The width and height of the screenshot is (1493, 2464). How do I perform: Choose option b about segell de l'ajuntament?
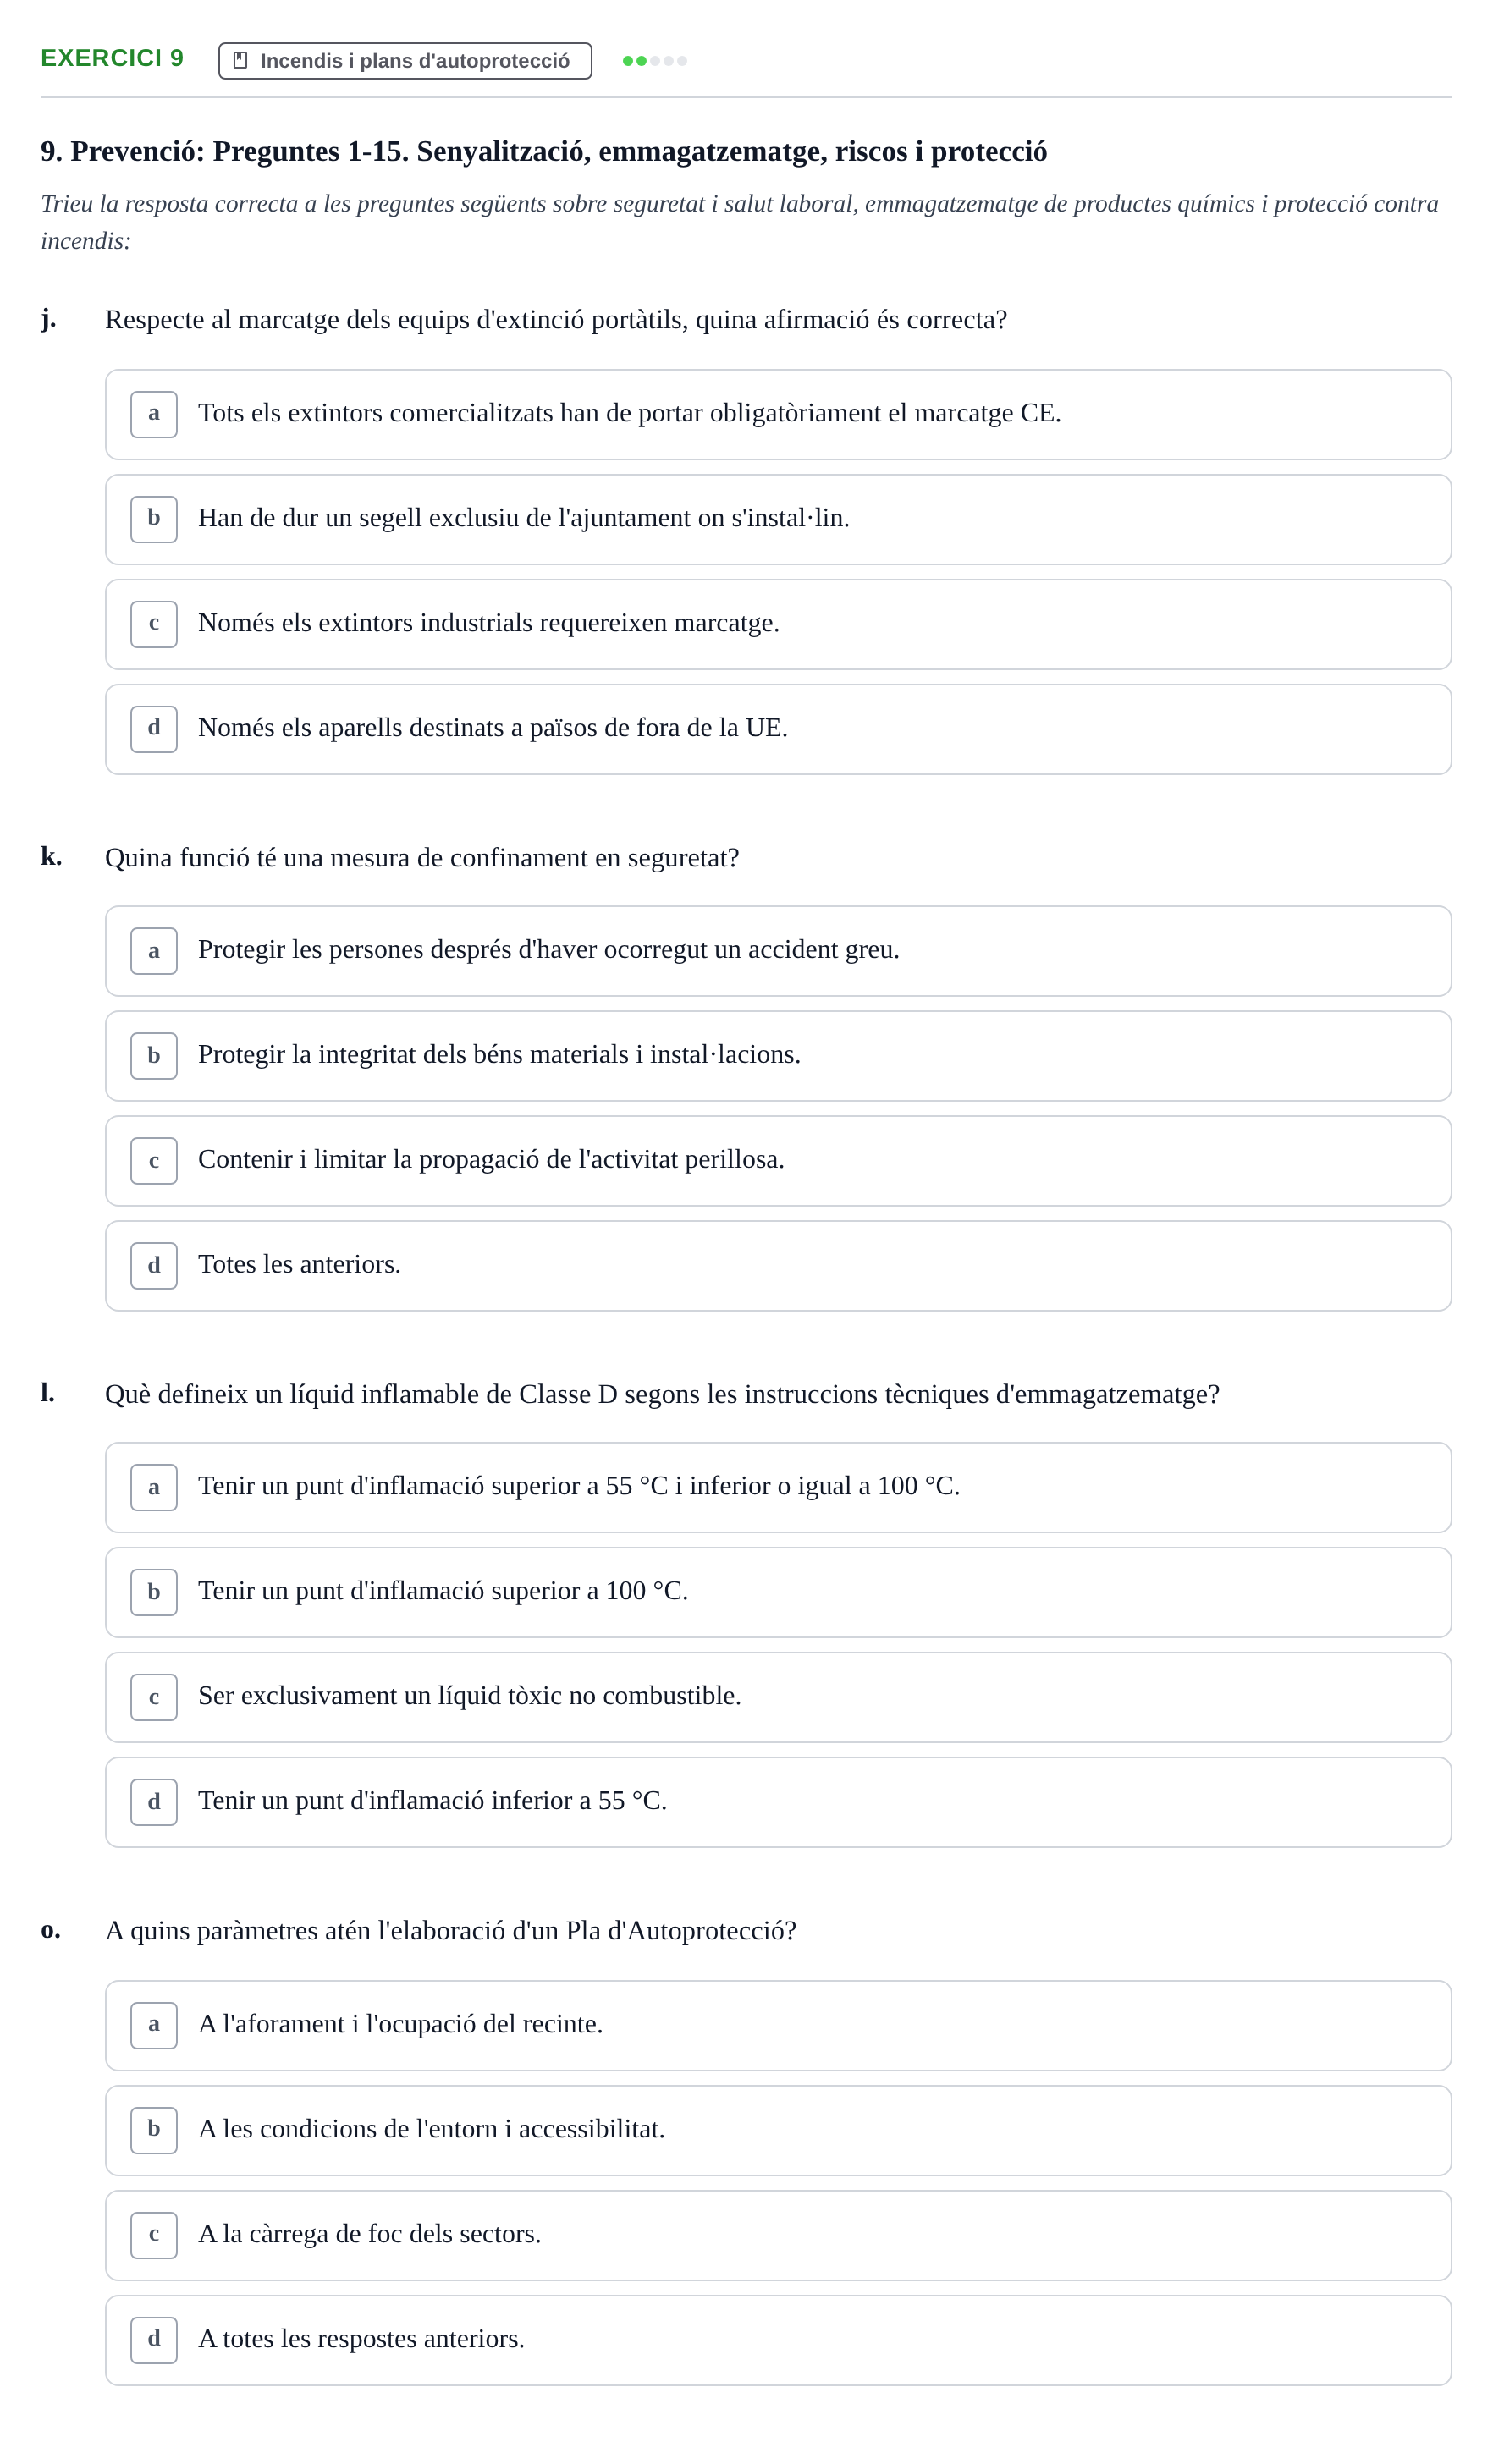778,520
